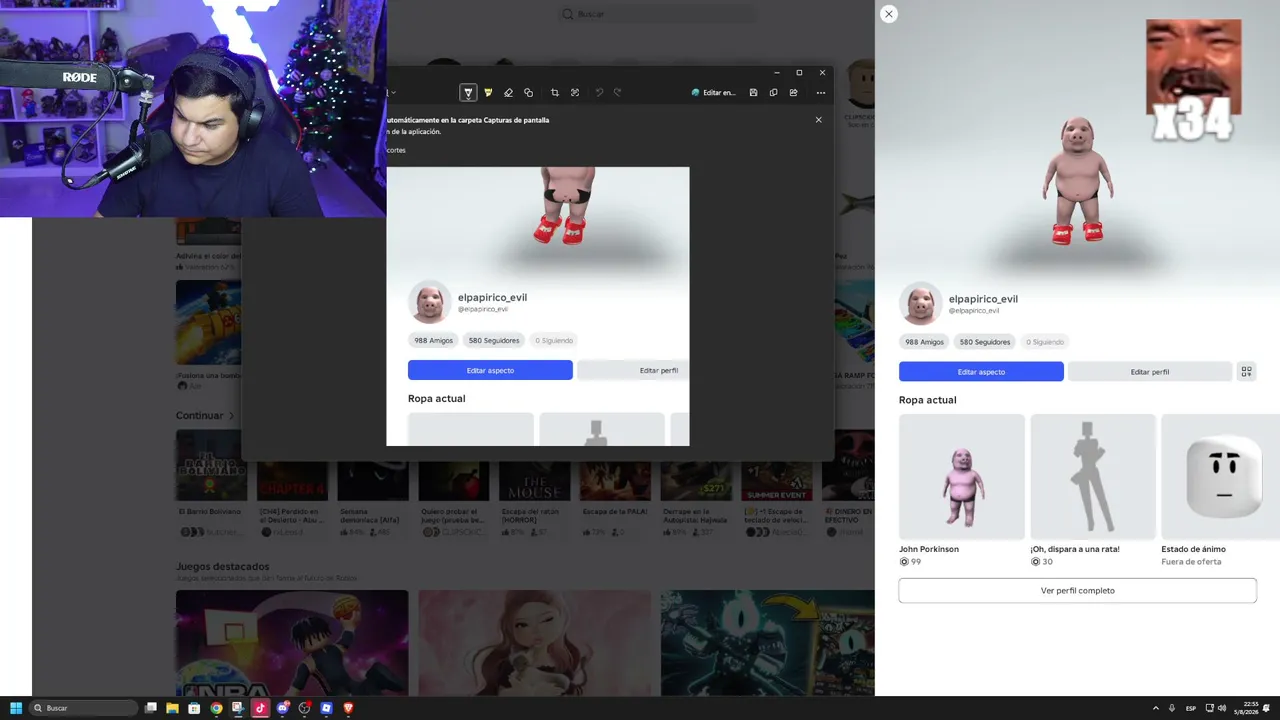Open Task View on the taskbar
This screenshot has width=1280, height=720.
(x=151, y=708)
